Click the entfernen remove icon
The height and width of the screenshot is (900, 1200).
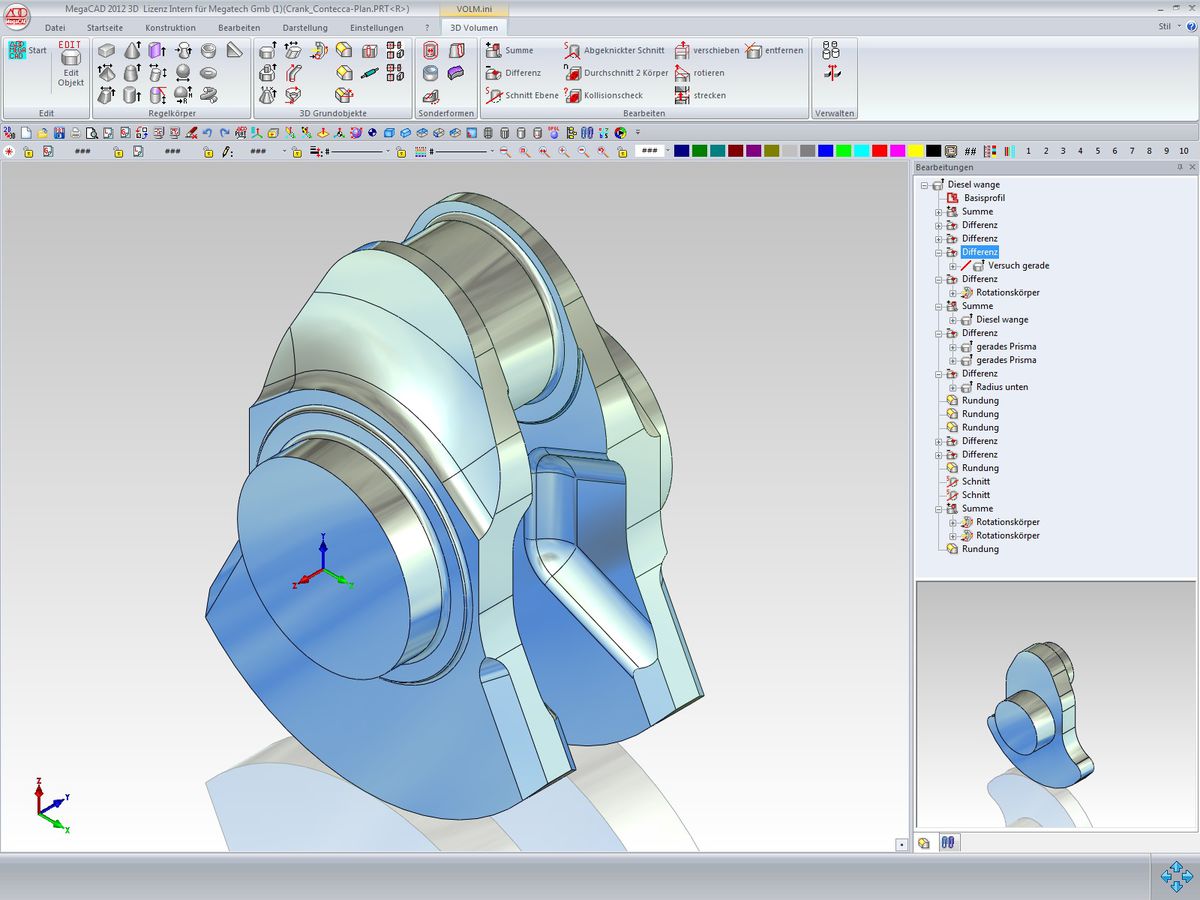pyautogui.click(x=753, y=50)
